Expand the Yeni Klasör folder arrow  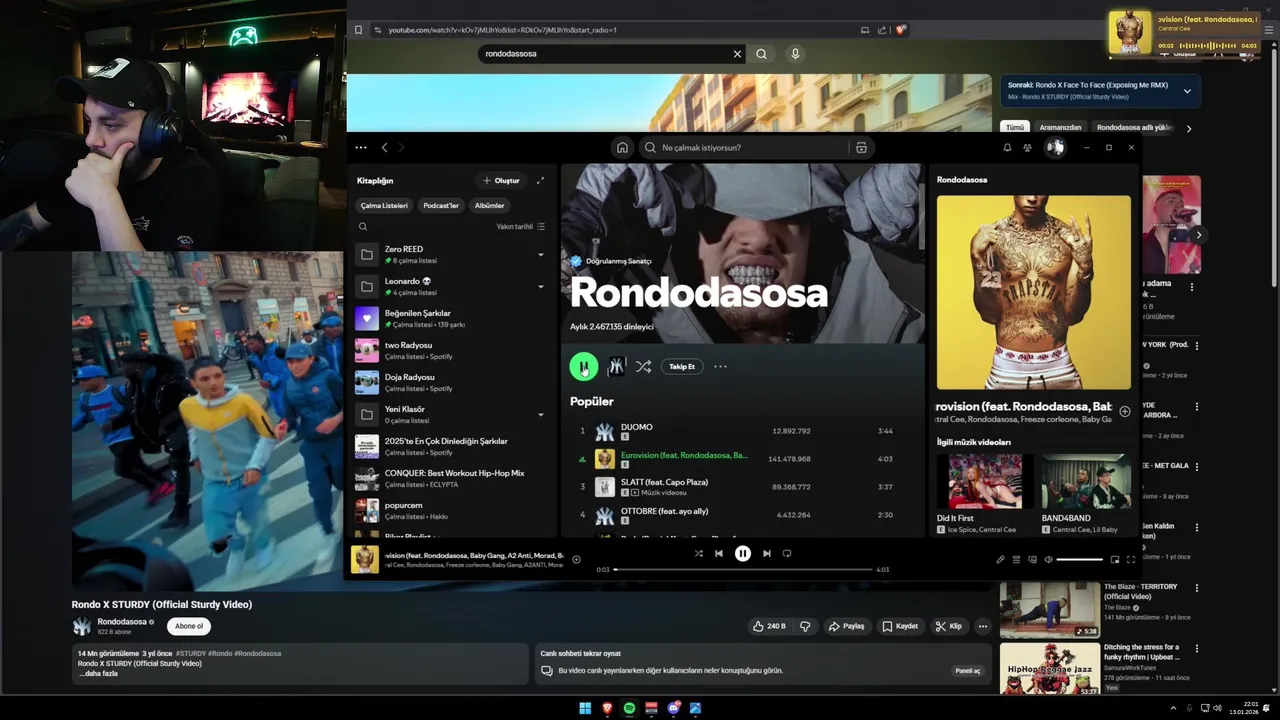[541, 415]
